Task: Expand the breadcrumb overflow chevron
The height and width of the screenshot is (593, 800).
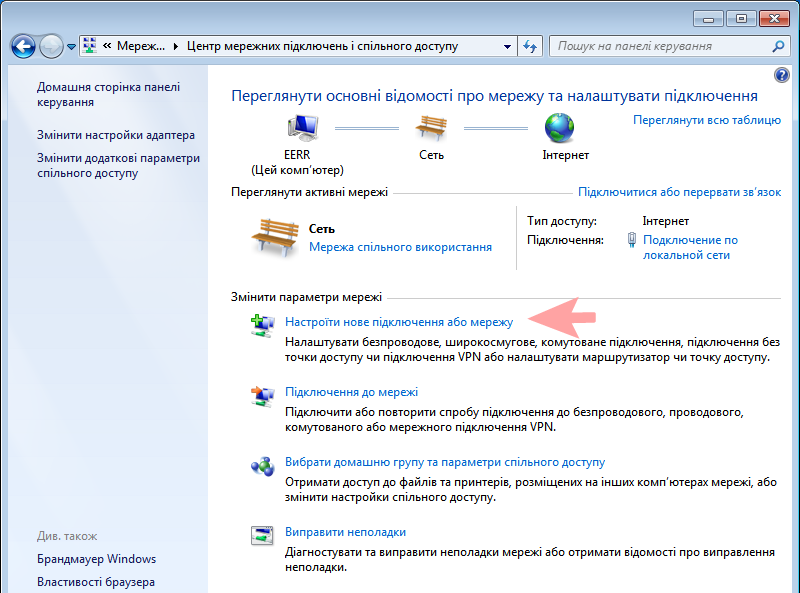Action: (110, 45)
